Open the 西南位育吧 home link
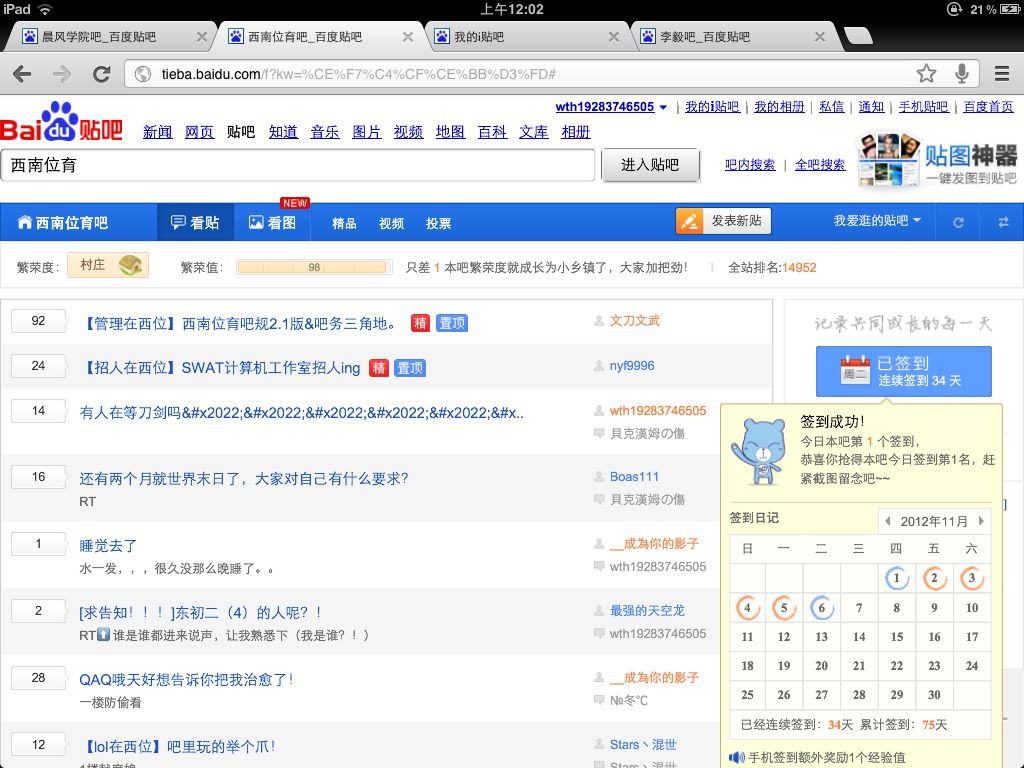1024x768 pixels. click(x=63, y=223)
